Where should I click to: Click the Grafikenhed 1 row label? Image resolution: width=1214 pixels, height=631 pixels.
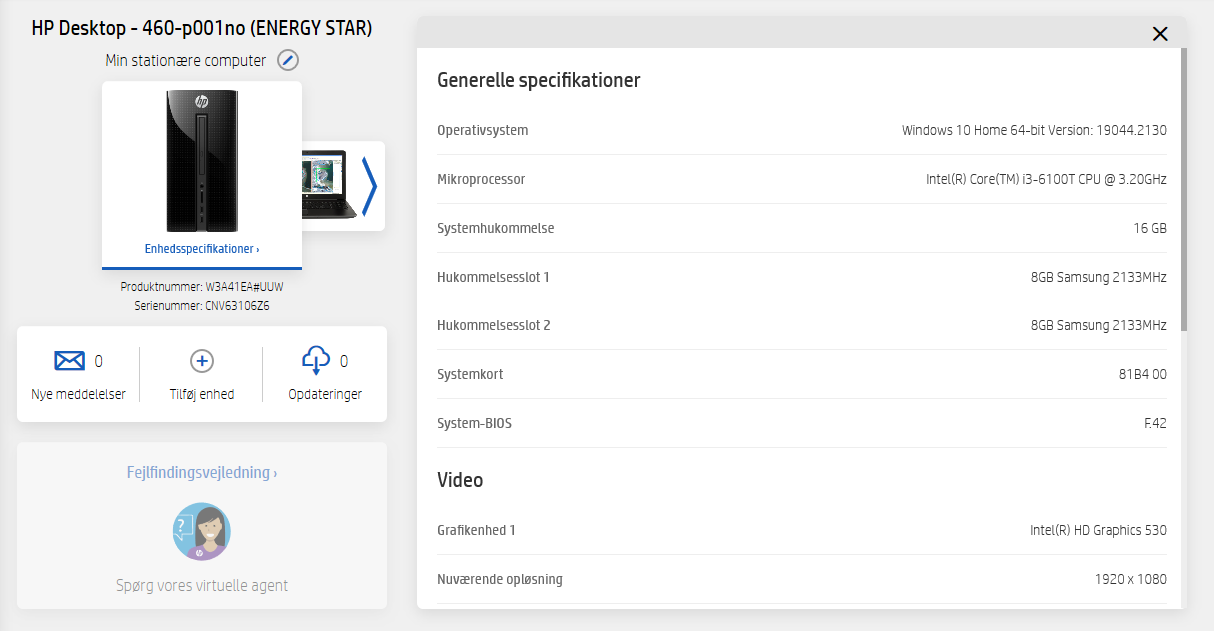pyautogui.click(x=476, y=530)
